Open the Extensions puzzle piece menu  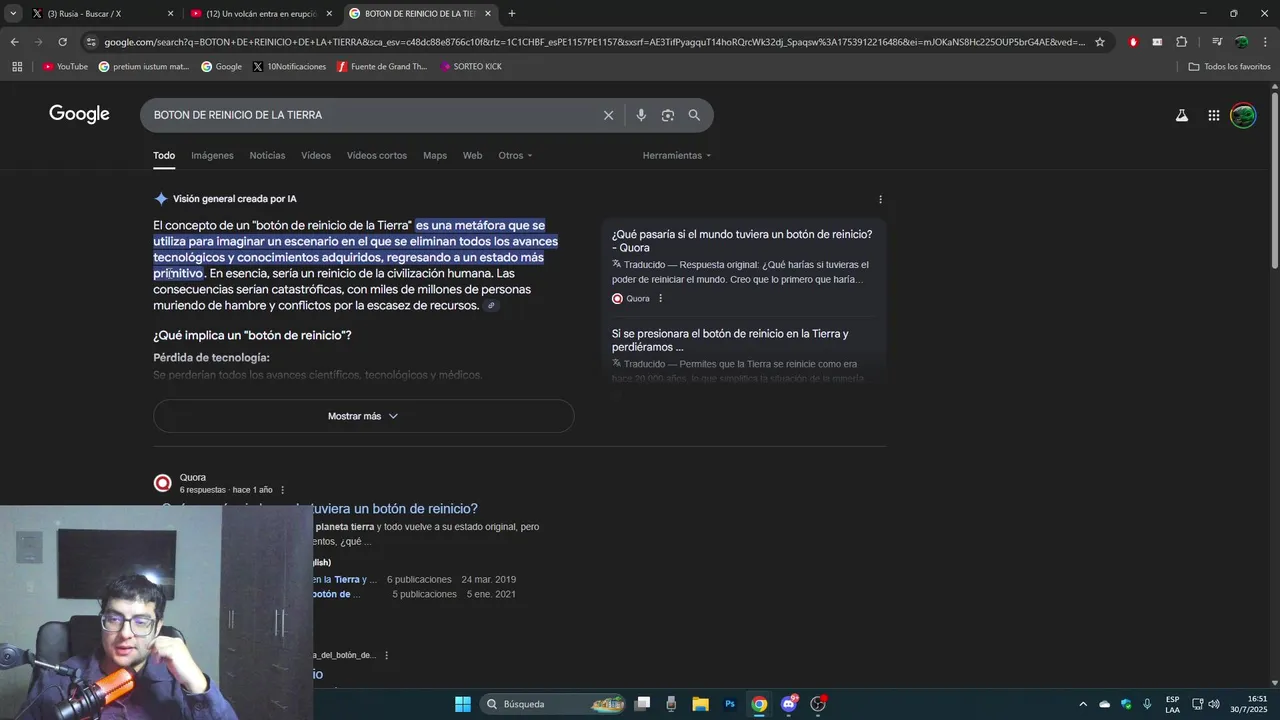(x=1181, y=42)
